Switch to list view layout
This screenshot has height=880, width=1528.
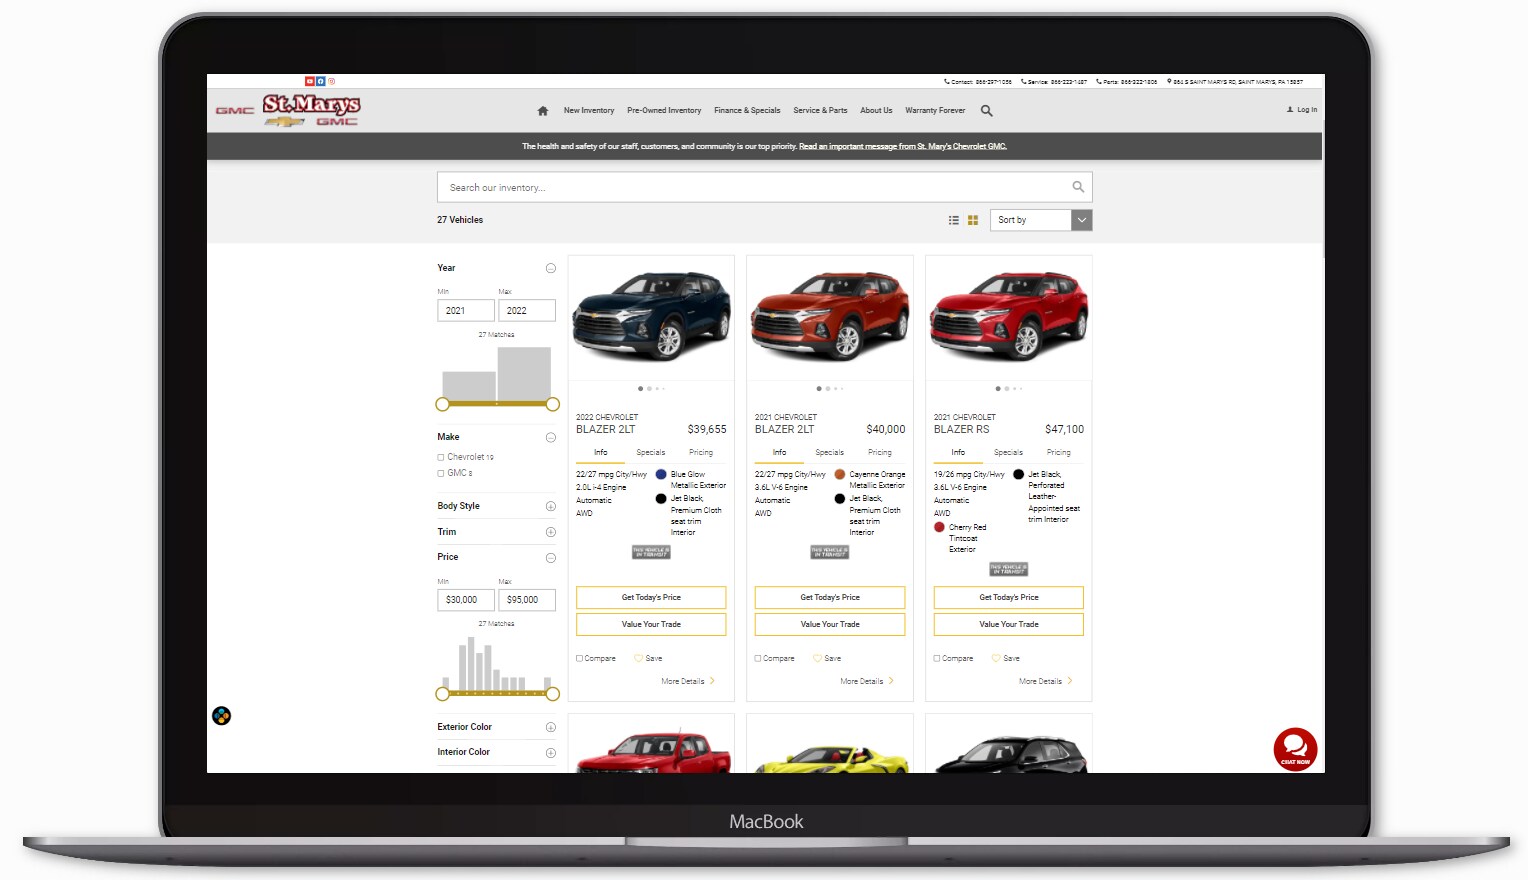tap(954, 220)
